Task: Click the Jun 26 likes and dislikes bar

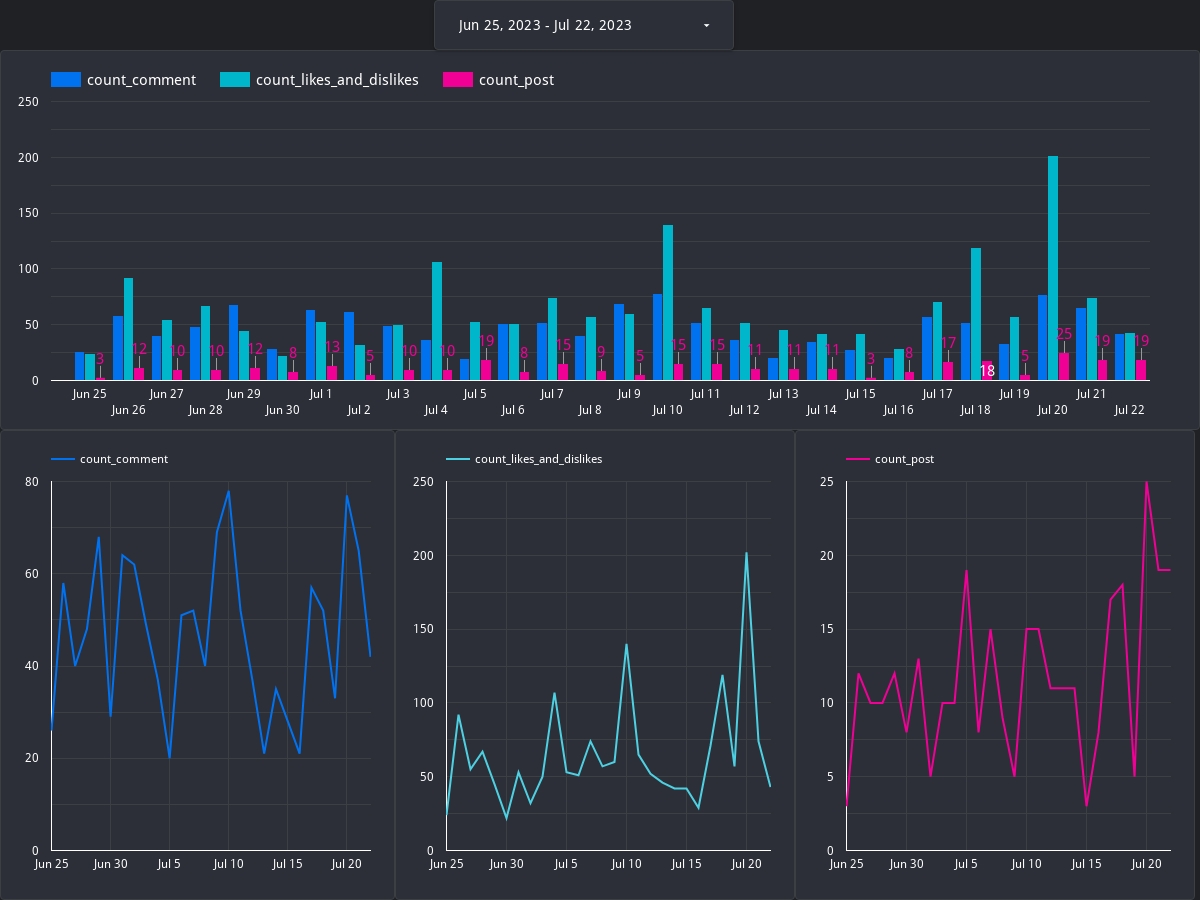Action: [129, 329]
